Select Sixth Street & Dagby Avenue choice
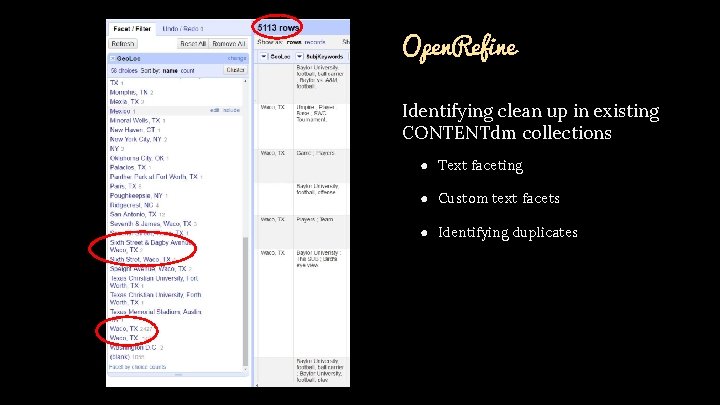 (152, 246)
